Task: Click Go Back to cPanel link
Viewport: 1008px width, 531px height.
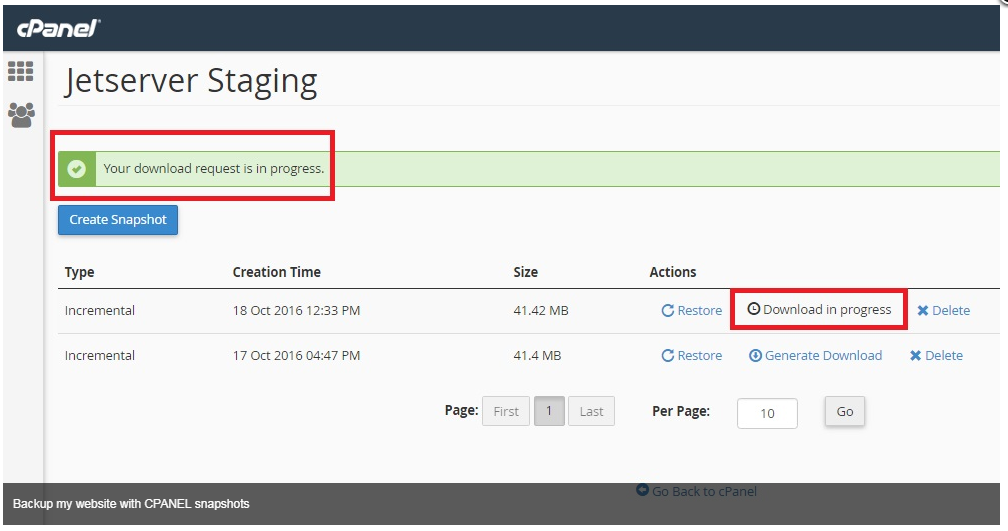Action: coord(696,491)
